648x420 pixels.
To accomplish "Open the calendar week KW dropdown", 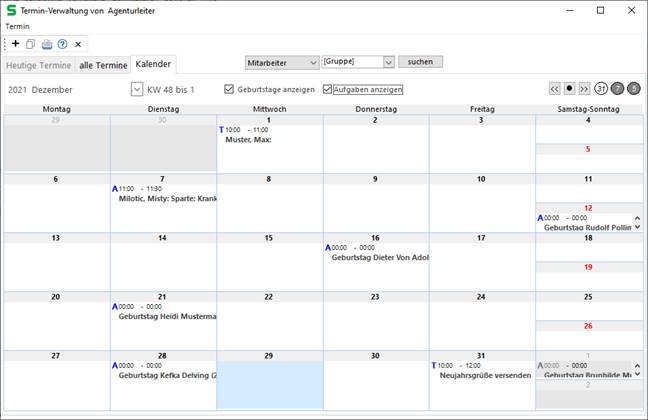I will (137, 89).
